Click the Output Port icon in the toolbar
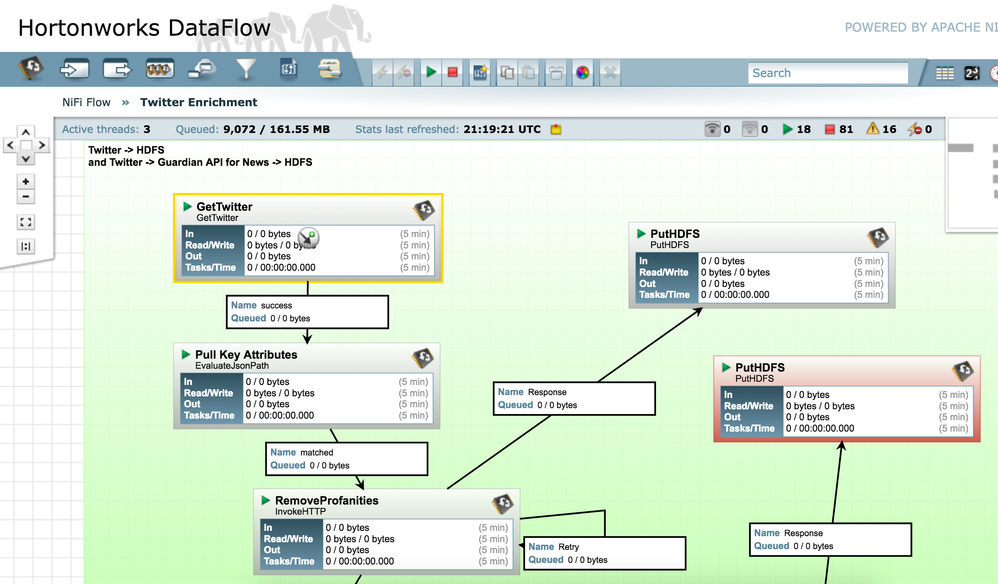This screenshot has width=998, height=584. coord(114,72)
